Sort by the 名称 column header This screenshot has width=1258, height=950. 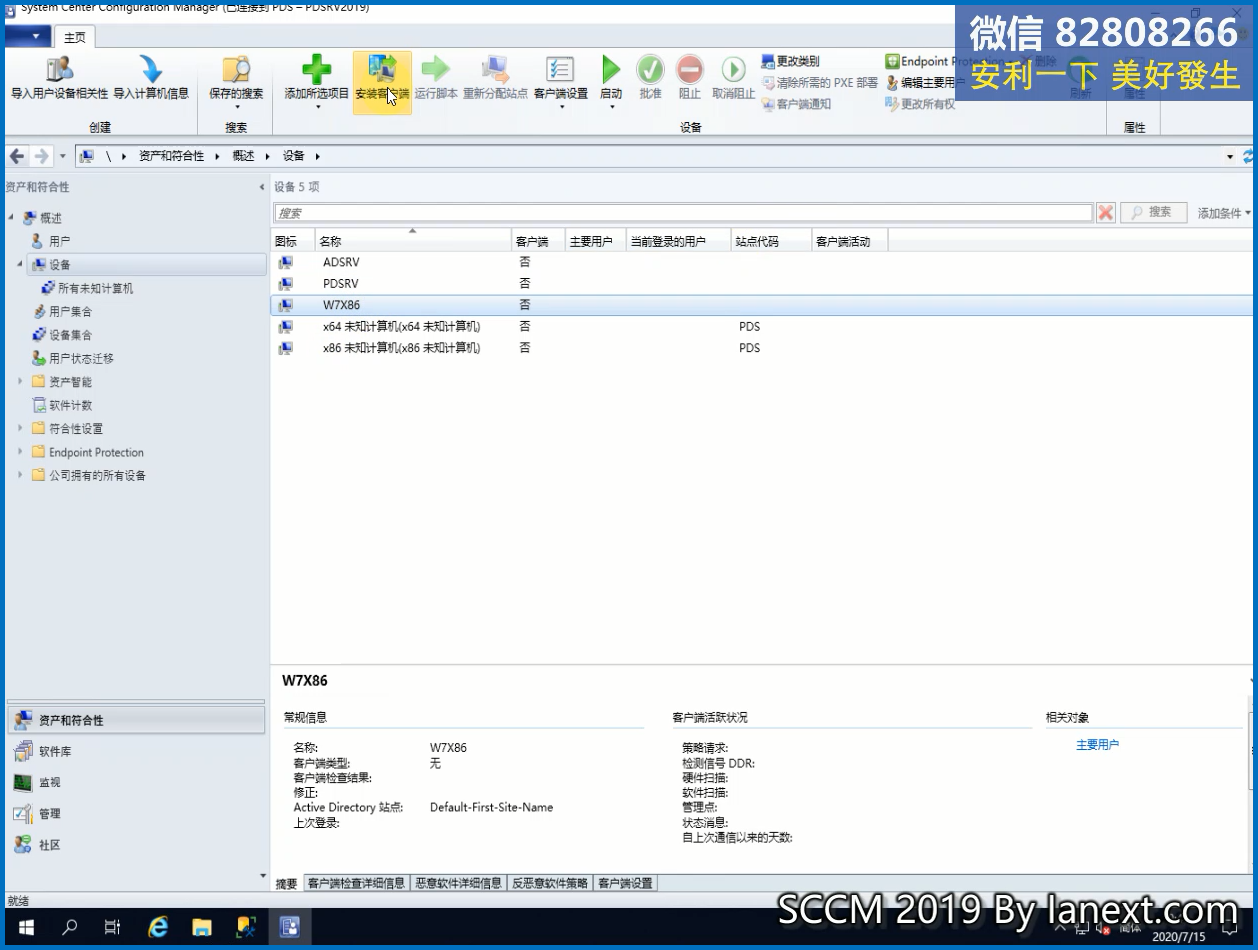pyautogui.click(x=413, y=241)
